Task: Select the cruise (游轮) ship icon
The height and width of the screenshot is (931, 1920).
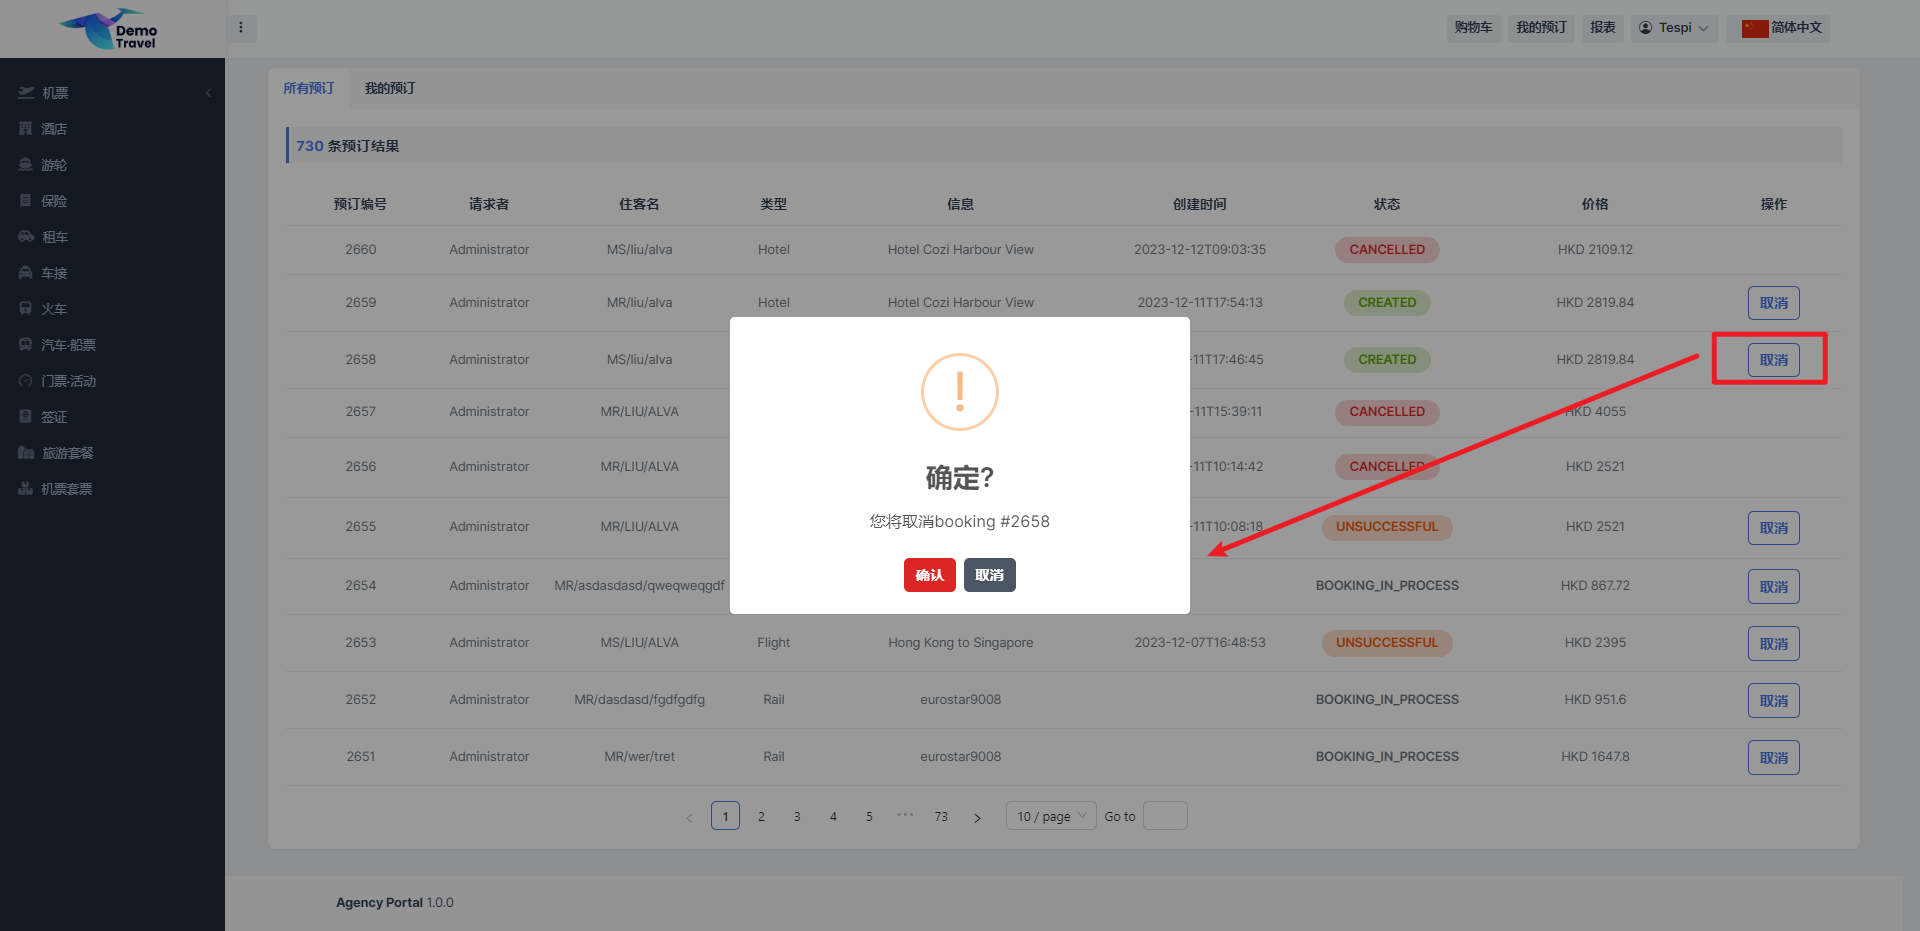Action: click(26, 165)
